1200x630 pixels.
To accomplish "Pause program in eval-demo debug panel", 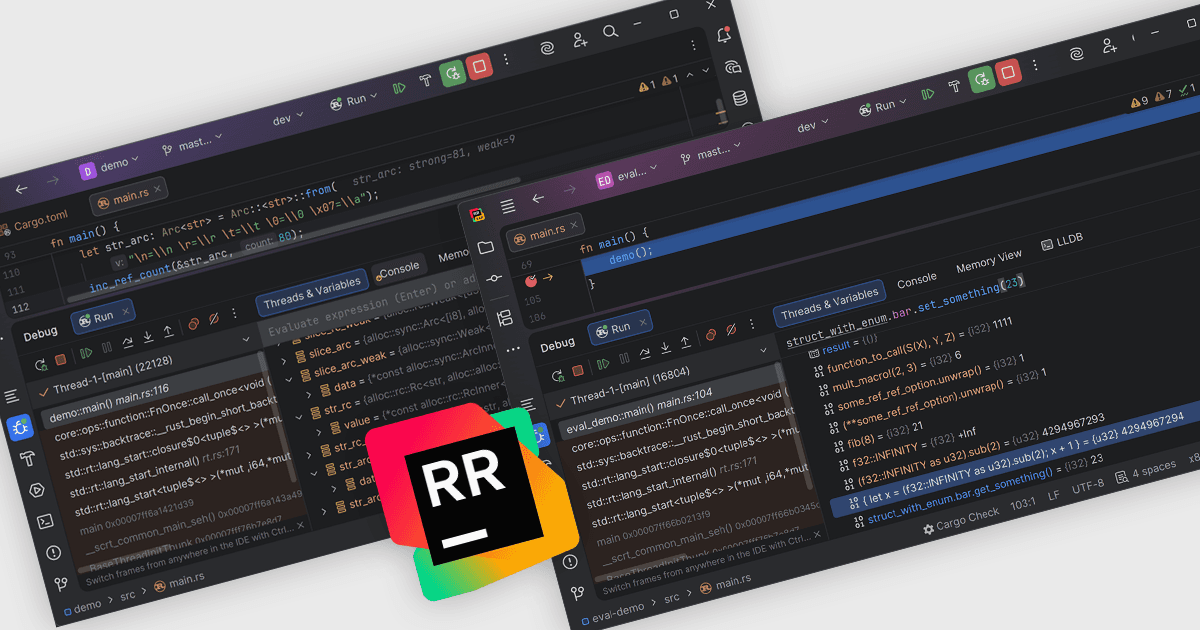I will (x=625, y=359).
